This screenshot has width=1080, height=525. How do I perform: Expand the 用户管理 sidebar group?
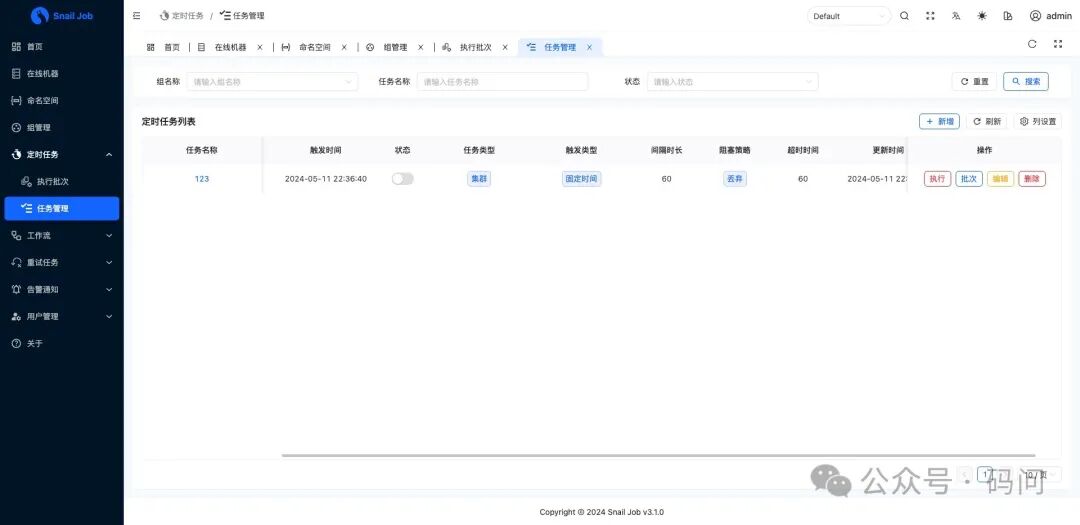click(x=61, y=316)
